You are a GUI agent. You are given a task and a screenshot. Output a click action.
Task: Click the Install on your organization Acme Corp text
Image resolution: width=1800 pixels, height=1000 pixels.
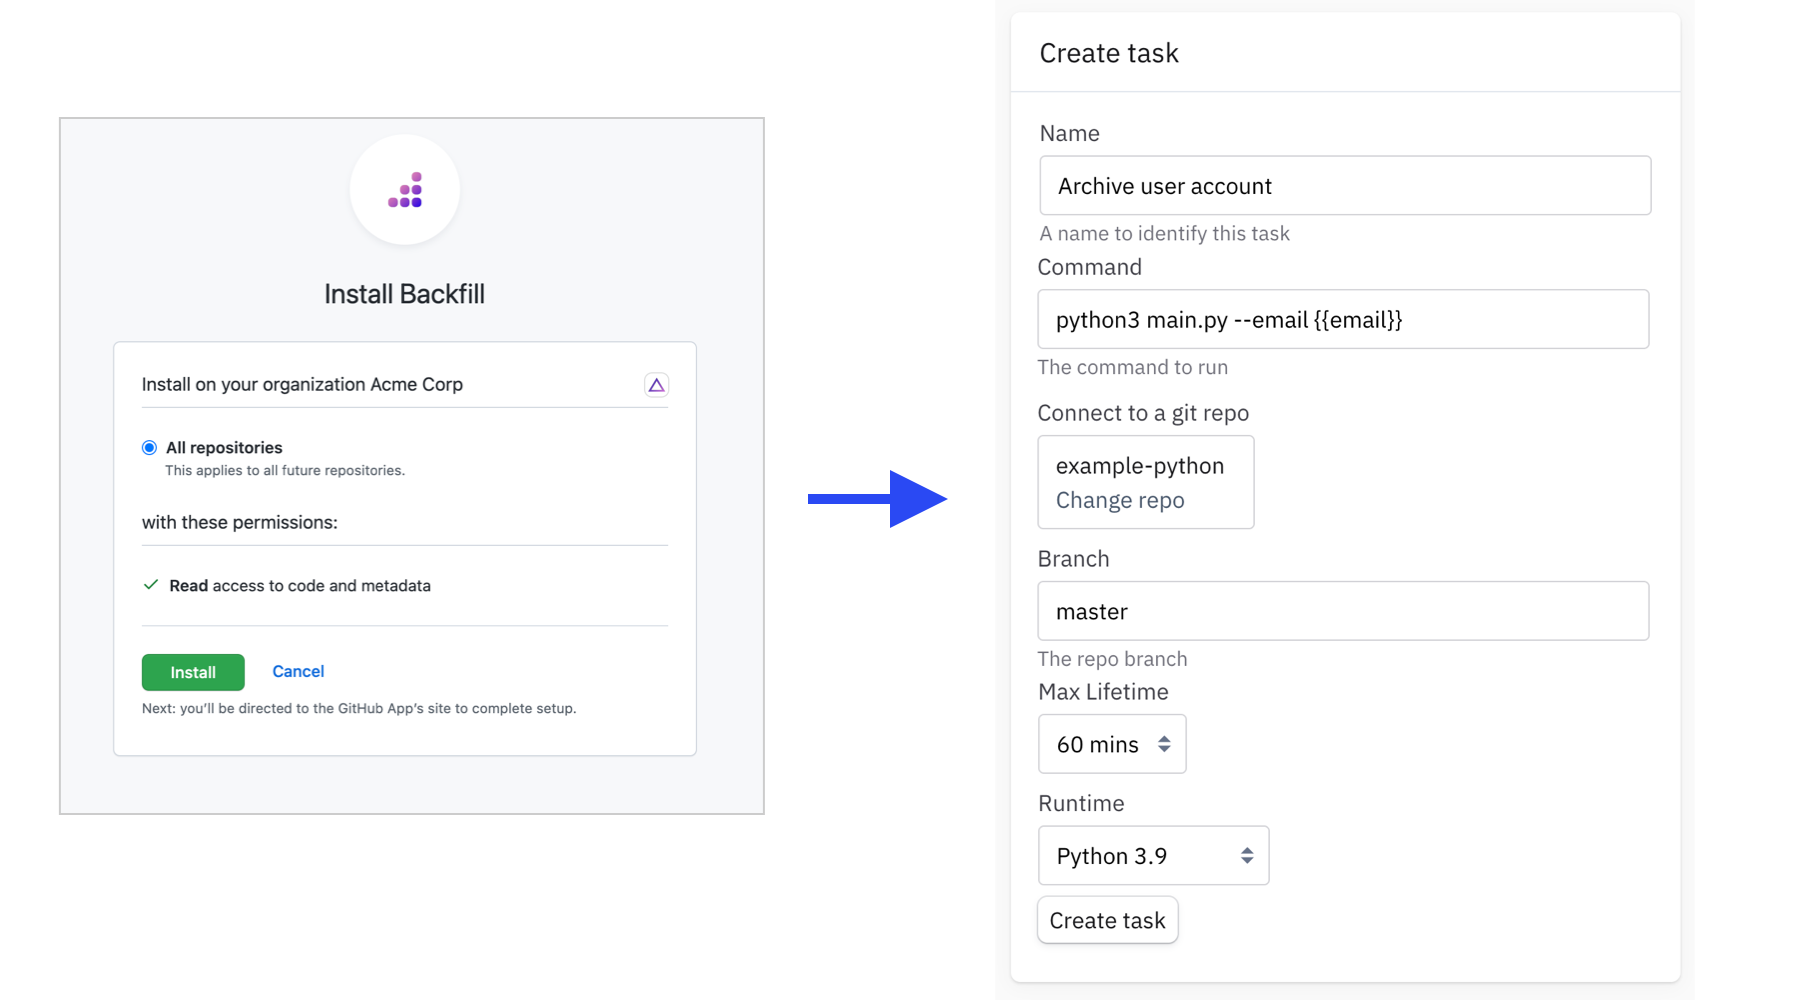coord(302,385)
